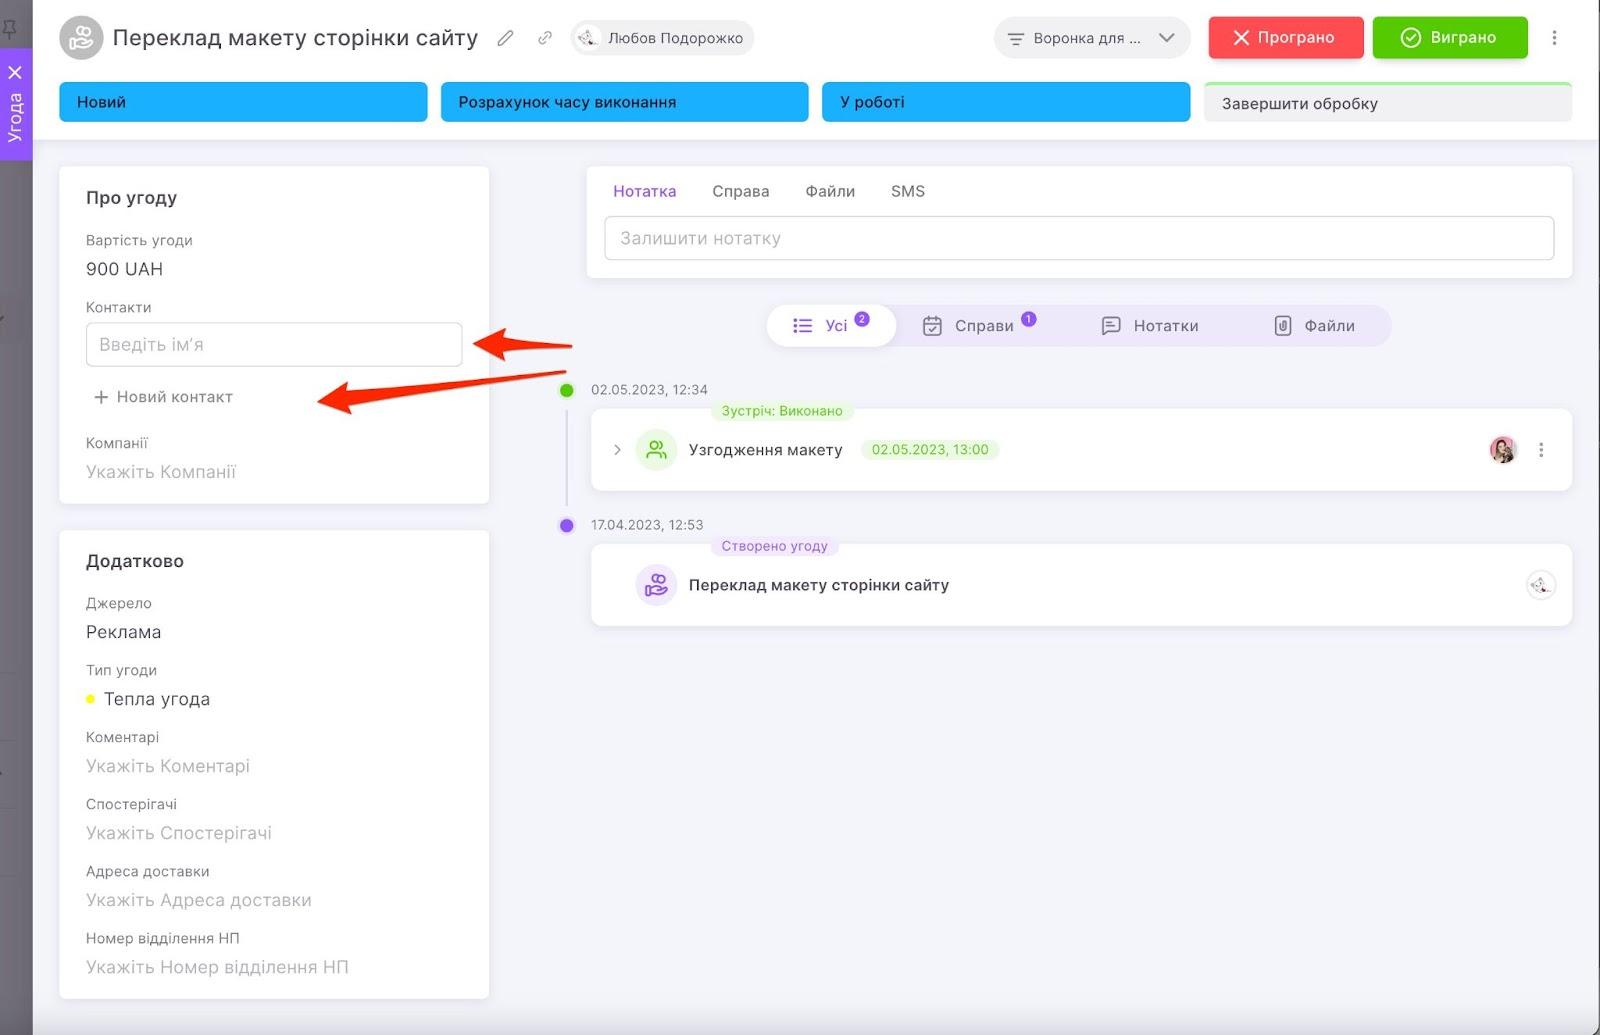Screen dimensions: 1600x1035
Task: Filter the timeline by Справи
Action: [x=978, y=326]
